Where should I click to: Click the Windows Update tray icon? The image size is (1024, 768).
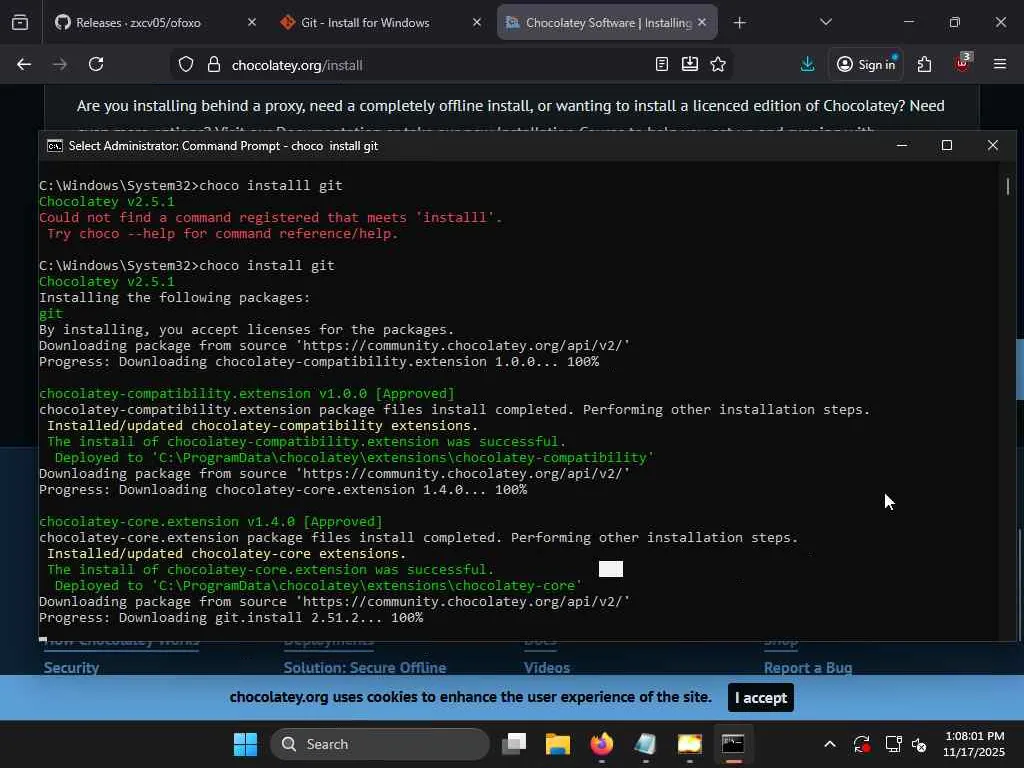click(861, 744)
